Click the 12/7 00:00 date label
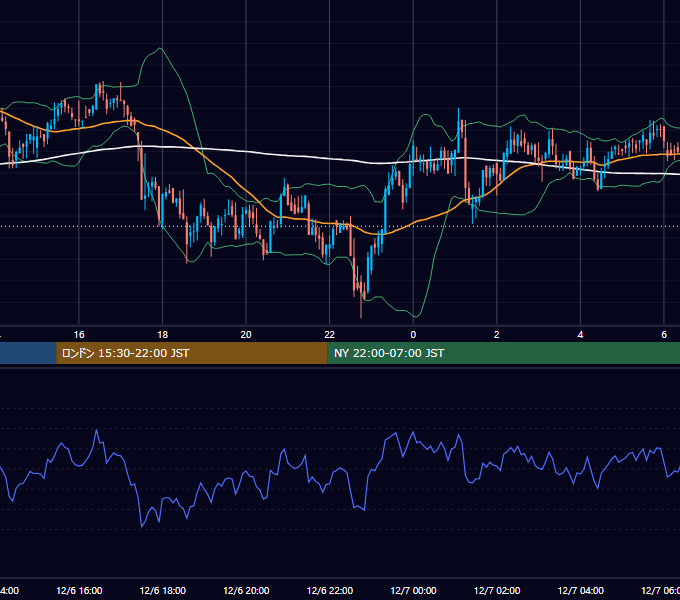 [x=413, y=590]
